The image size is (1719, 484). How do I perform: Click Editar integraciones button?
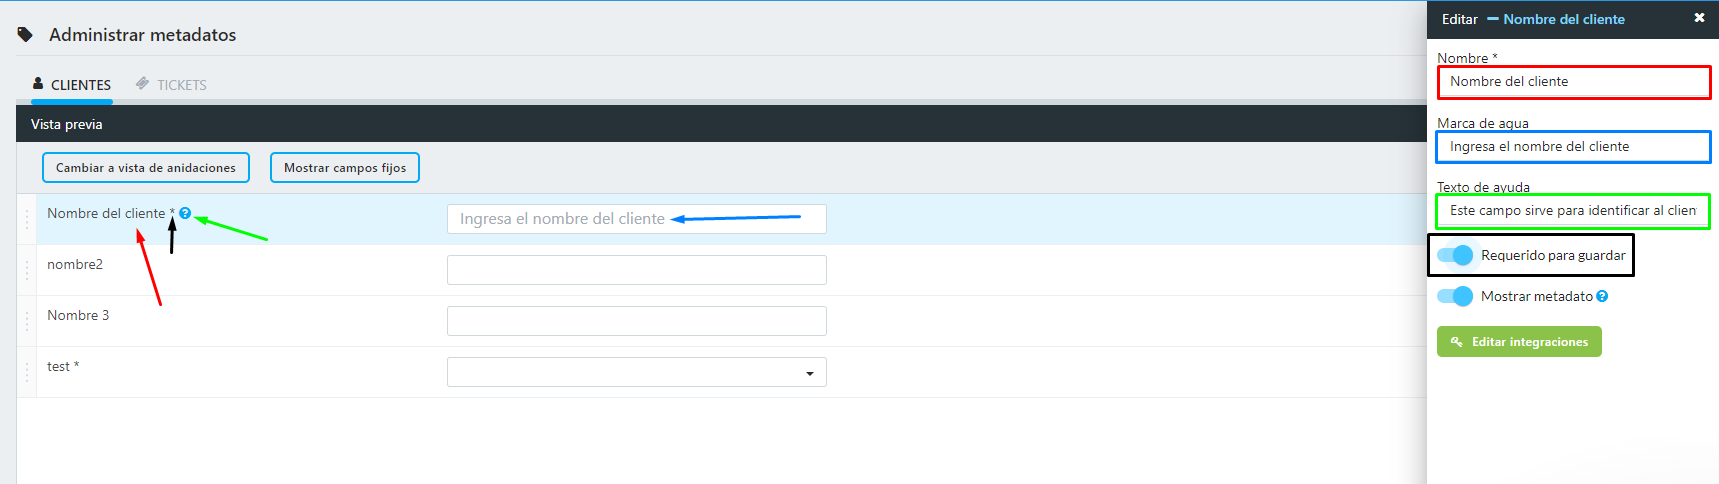click(x=1519, y=342)
